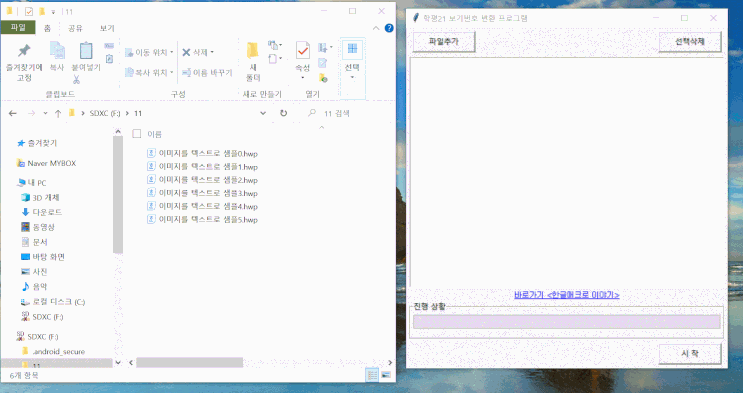Collapse the ribbon with the chevron
This screenshot has height=393, width=743.
[x=376, y=28]
